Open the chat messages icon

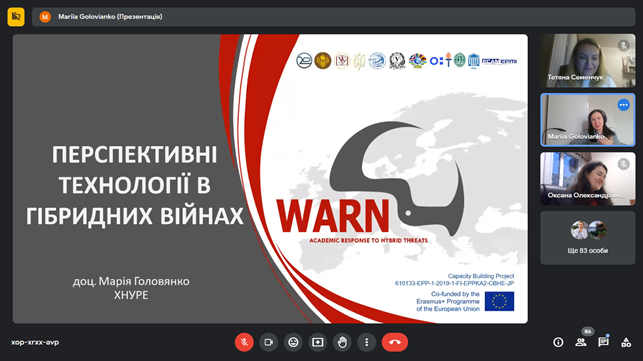pos(603,342)
